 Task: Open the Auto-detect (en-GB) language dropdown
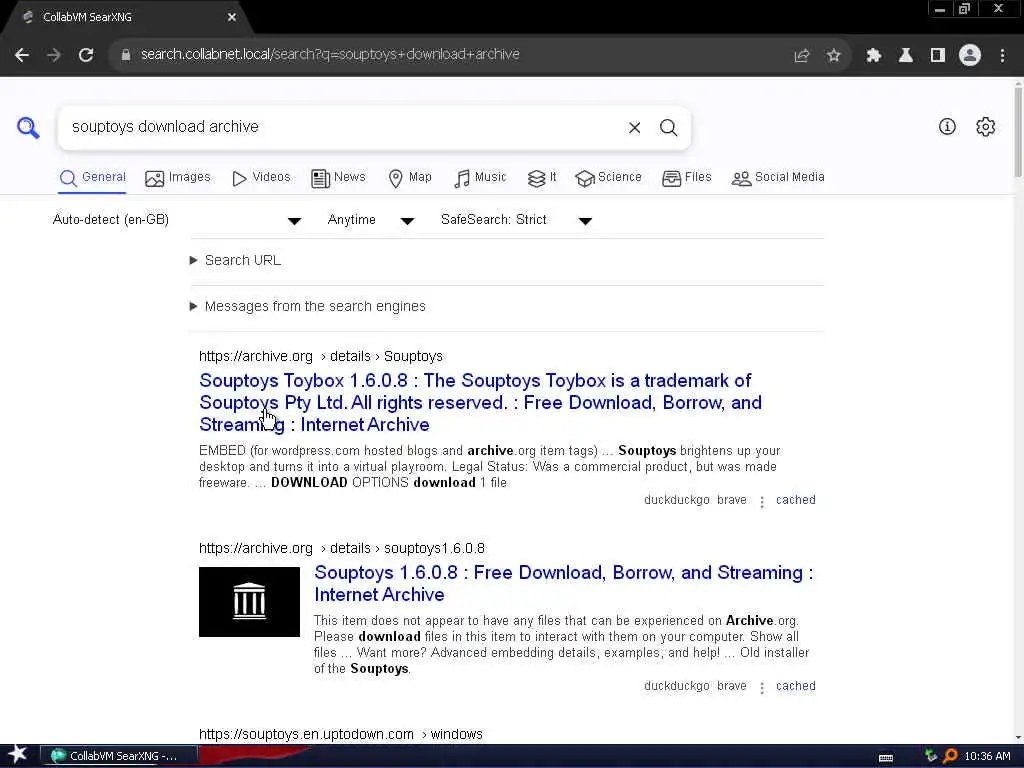[176, 220]
